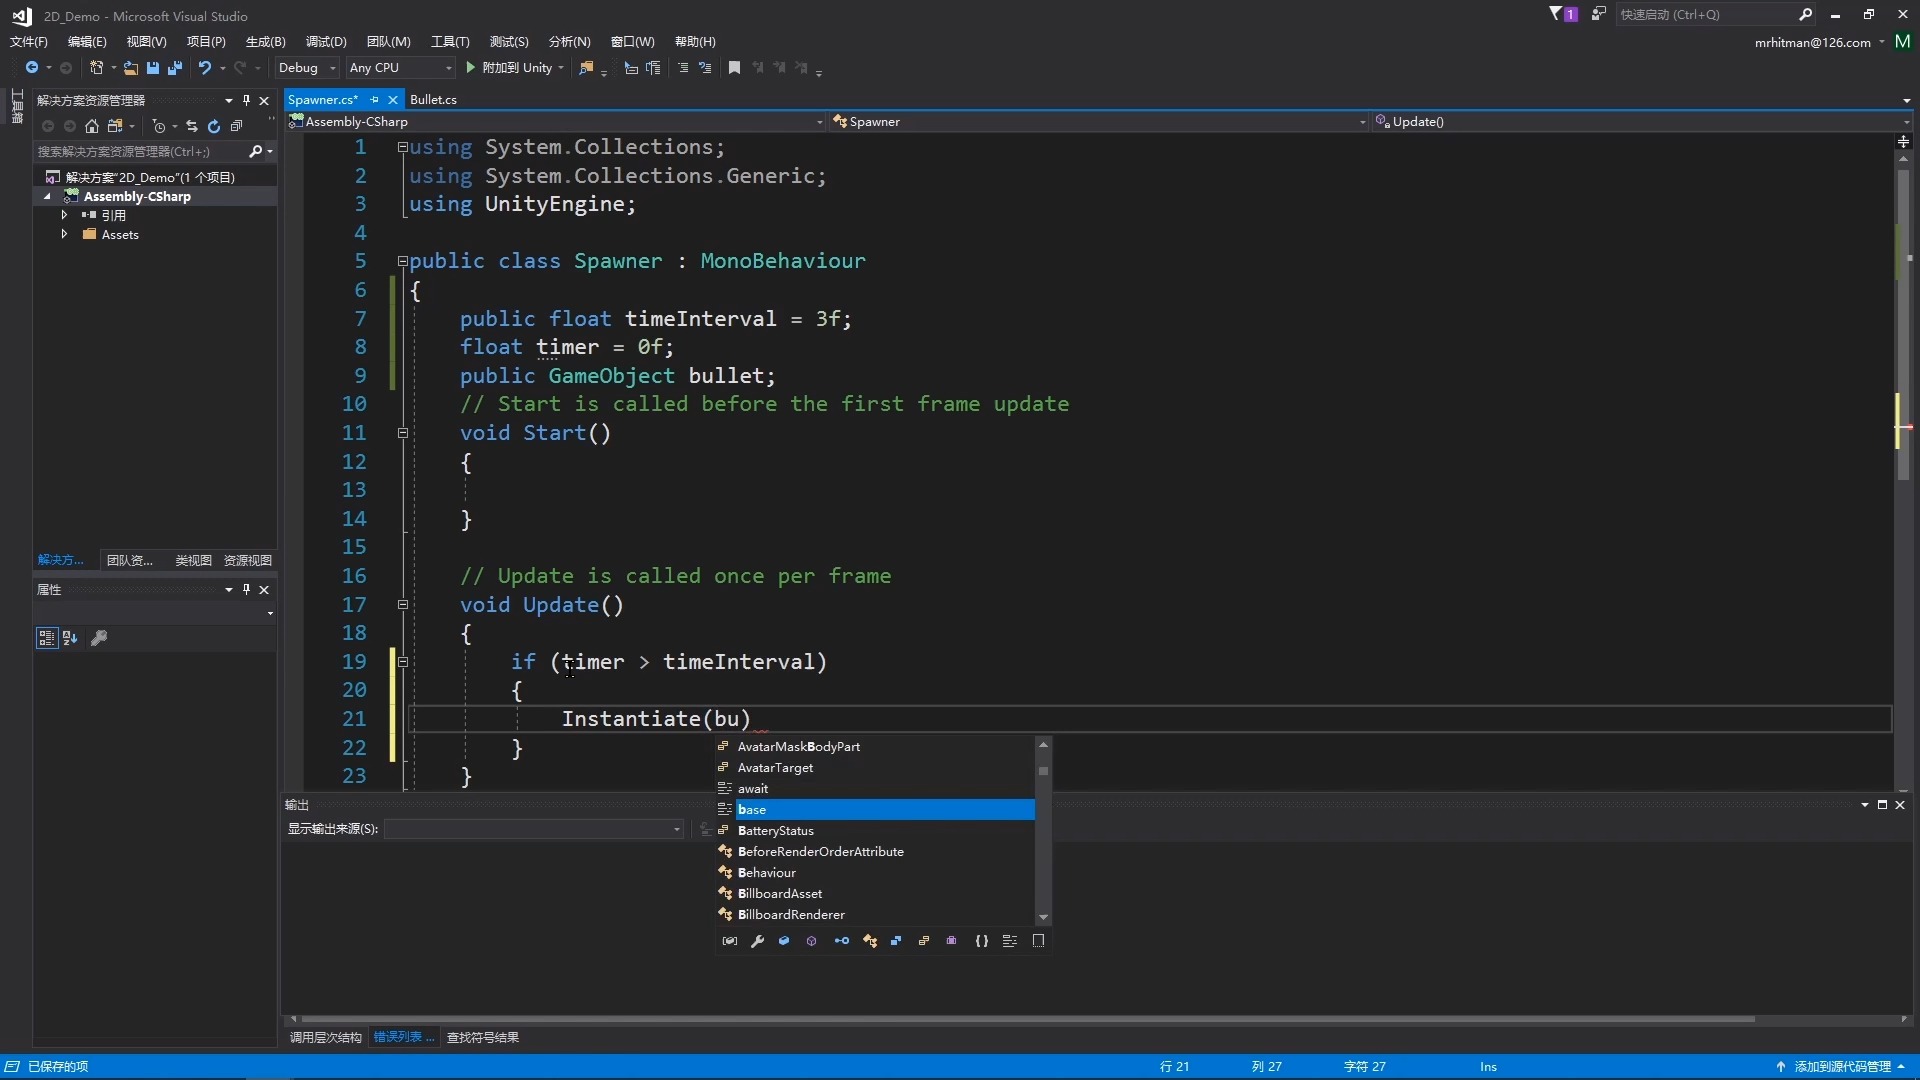Viewport: 1920px width, 1080px height.
Task: Click Sync with Active Document icon
Action: coord(192,126)
